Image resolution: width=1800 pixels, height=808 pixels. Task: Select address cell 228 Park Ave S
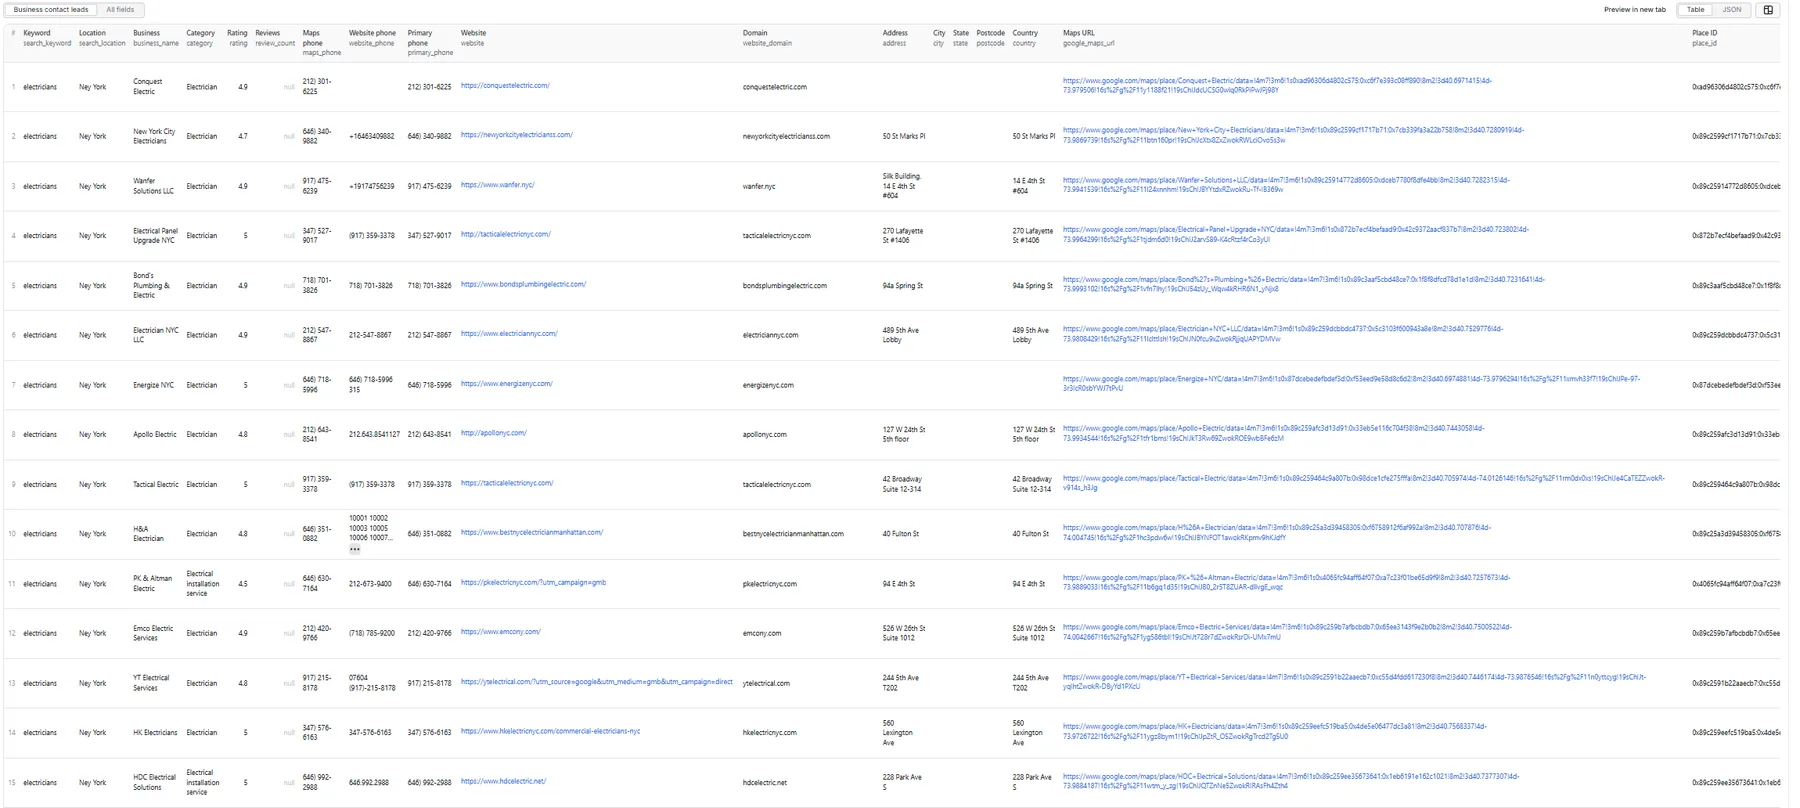click(x=902, y=782)
